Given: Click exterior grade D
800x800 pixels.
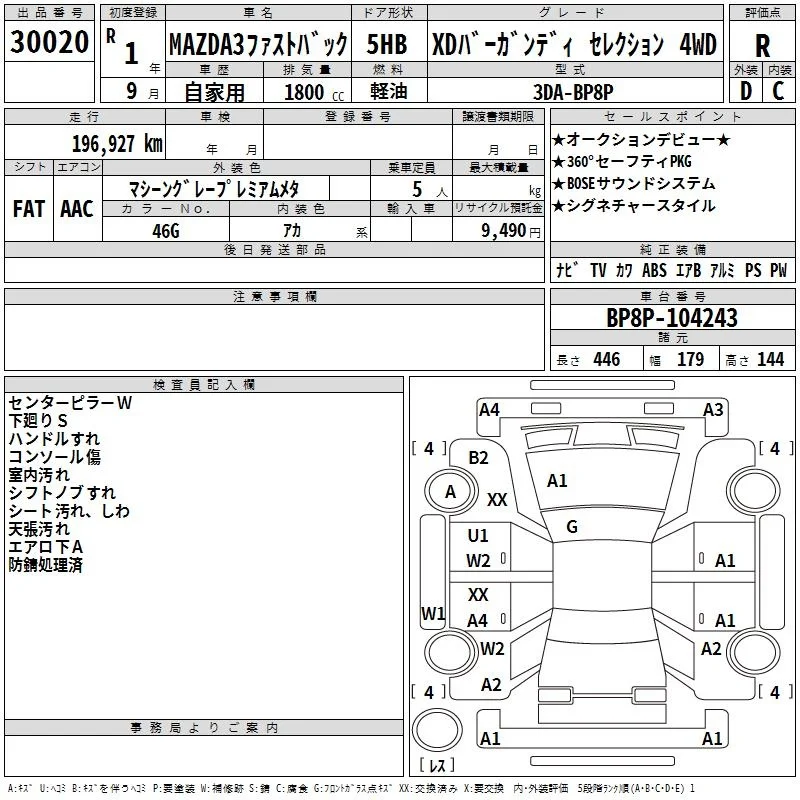Looking at the screenshot, I should pyautogui.click(x=745, y=91).
